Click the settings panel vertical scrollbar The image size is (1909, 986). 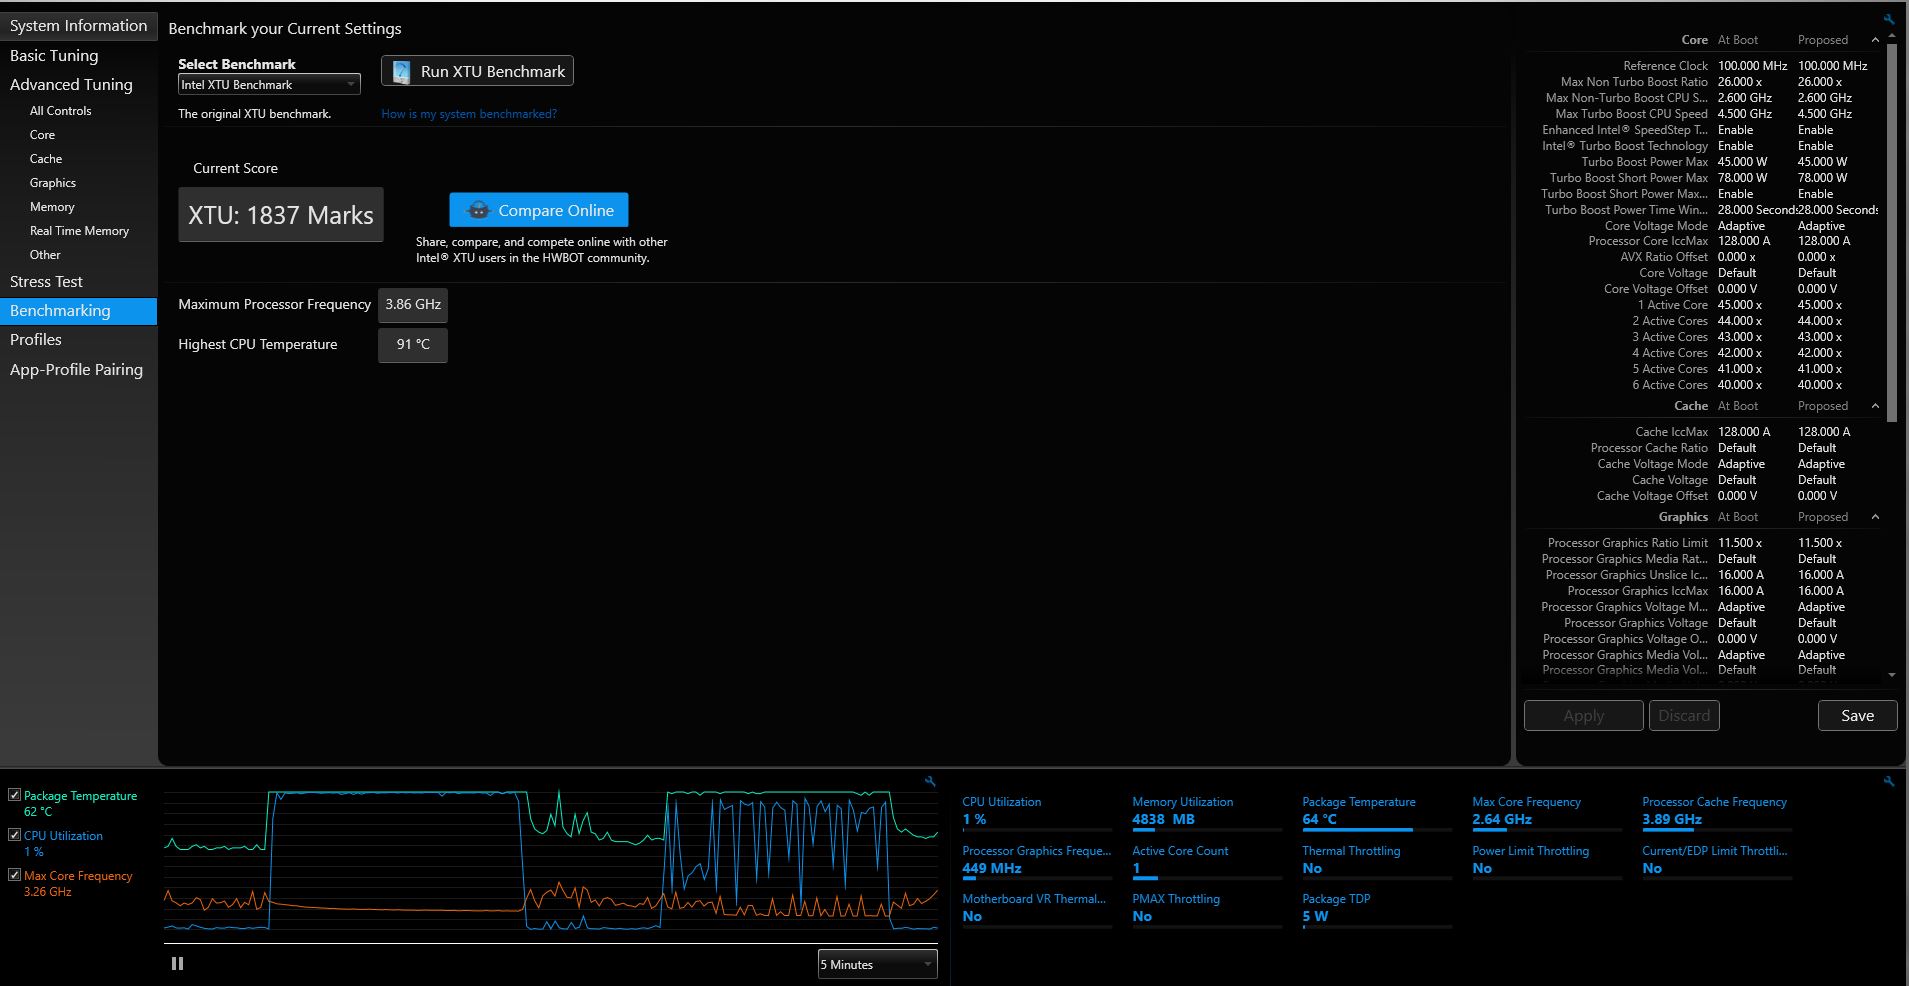pos(1891,233)
